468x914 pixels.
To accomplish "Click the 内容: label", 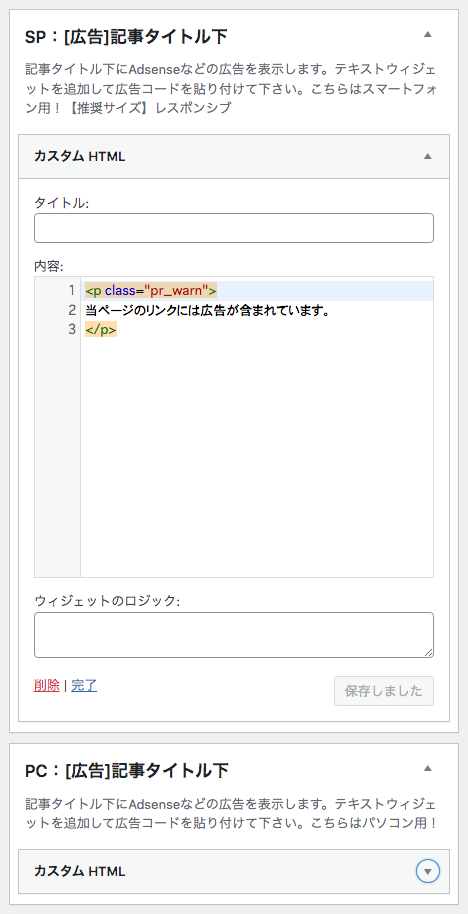I will (48, 266).
